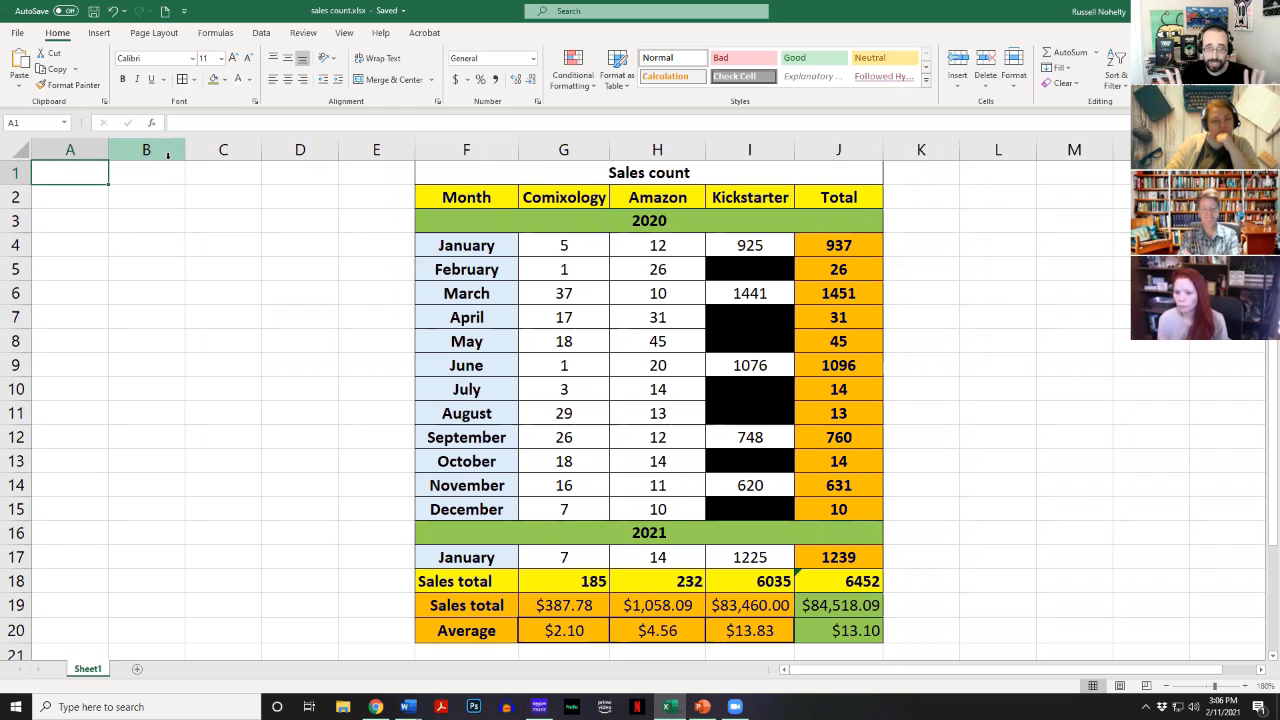Align cell text to the left

tap(272, 79)
